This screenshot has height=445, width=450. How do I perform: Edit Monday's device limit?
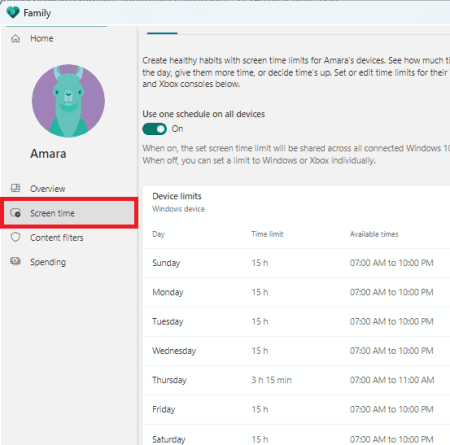pyautogui.click(x=296, y=292)
